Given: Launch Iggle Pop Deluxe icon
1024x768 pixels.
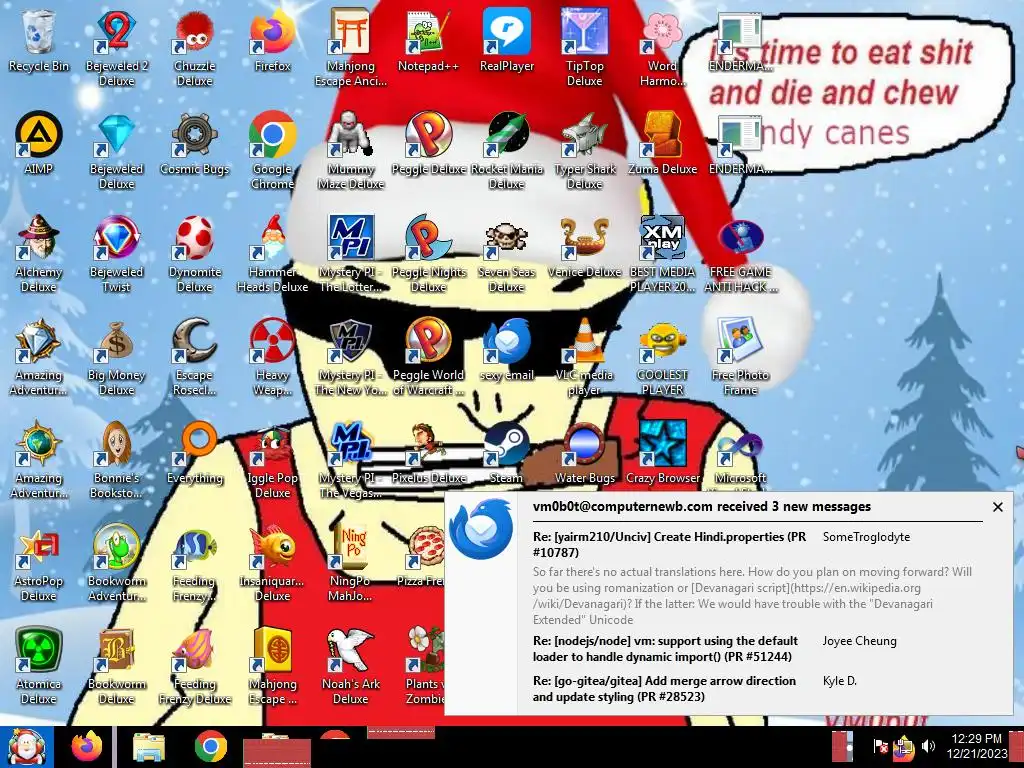Looking at the screenshot, I should [x=272, y=459].
